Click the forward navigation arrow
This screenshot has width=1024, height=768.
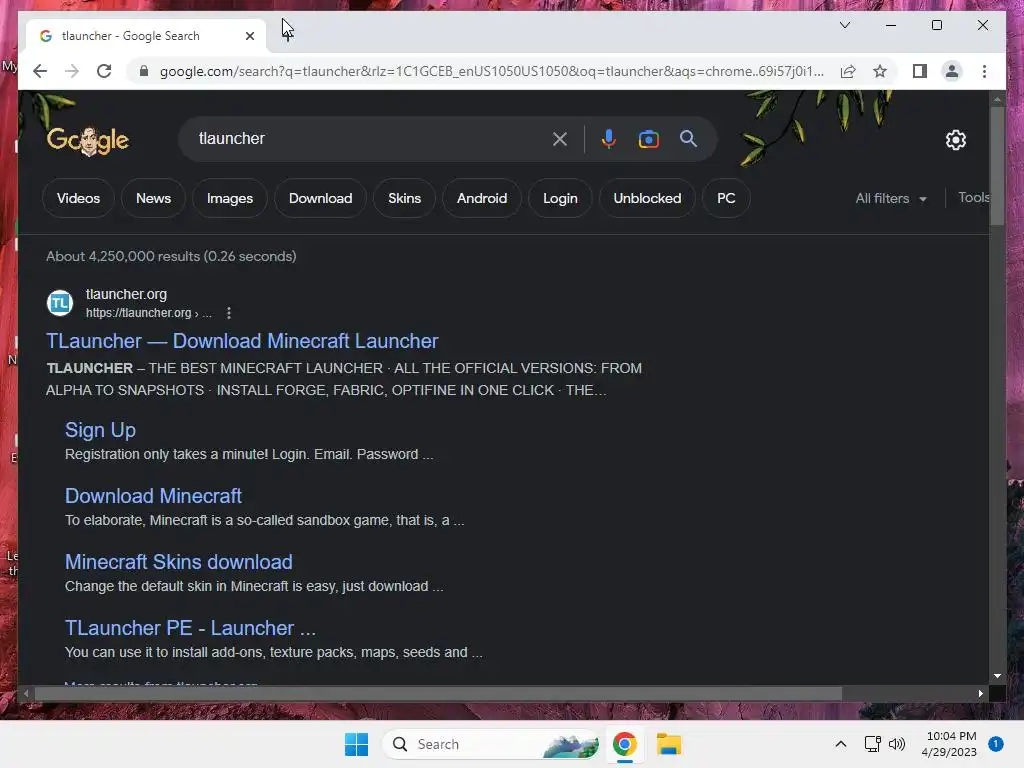click(72, 71)
